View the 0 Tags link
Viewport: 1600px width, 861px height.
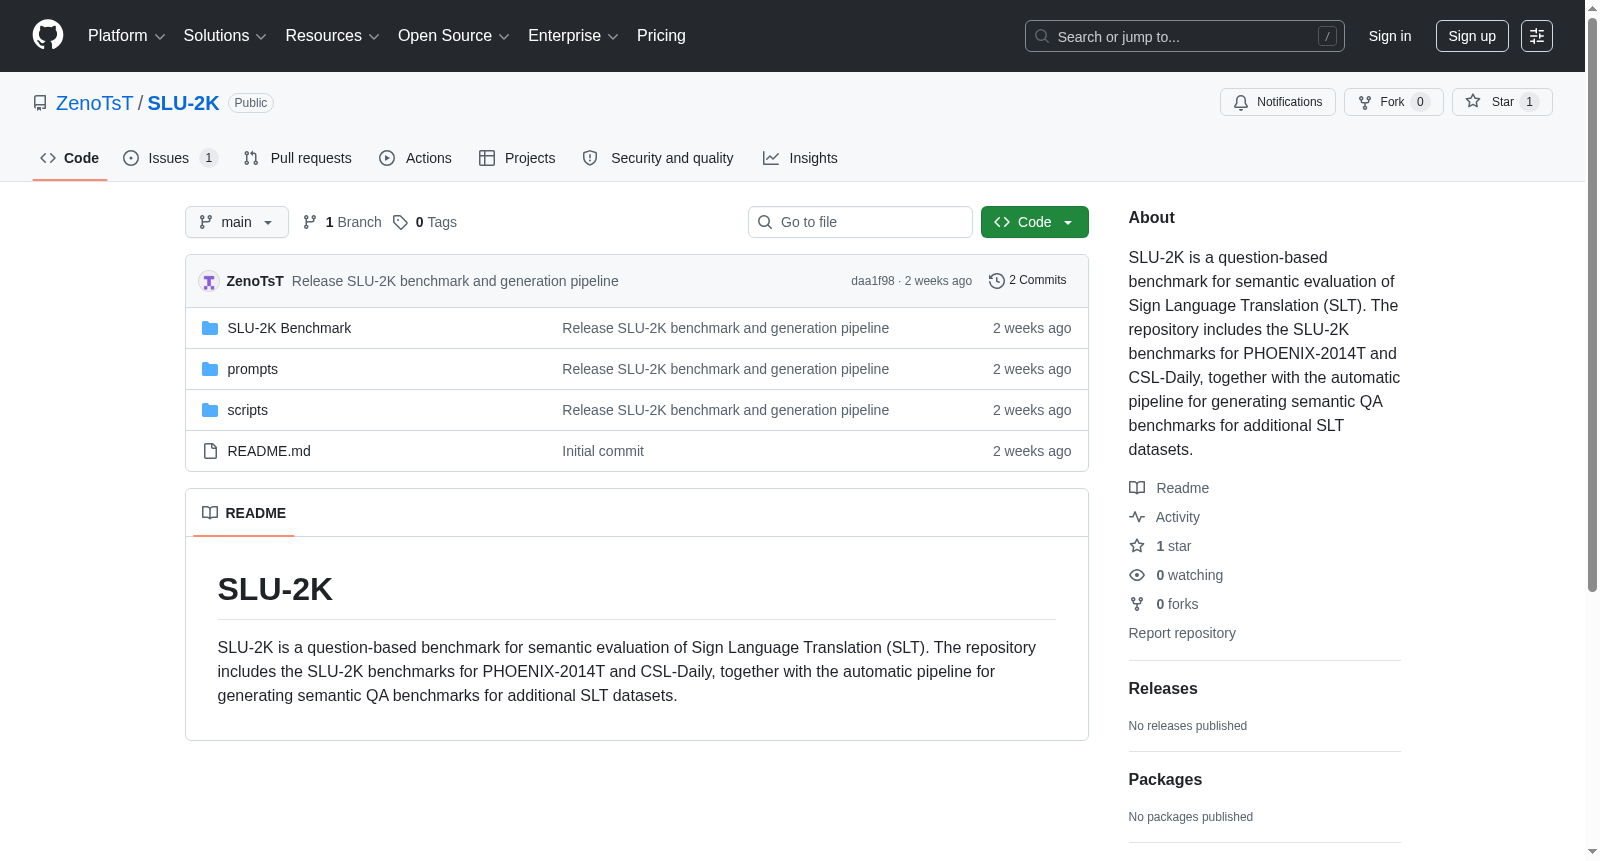[x=425, y=222]
